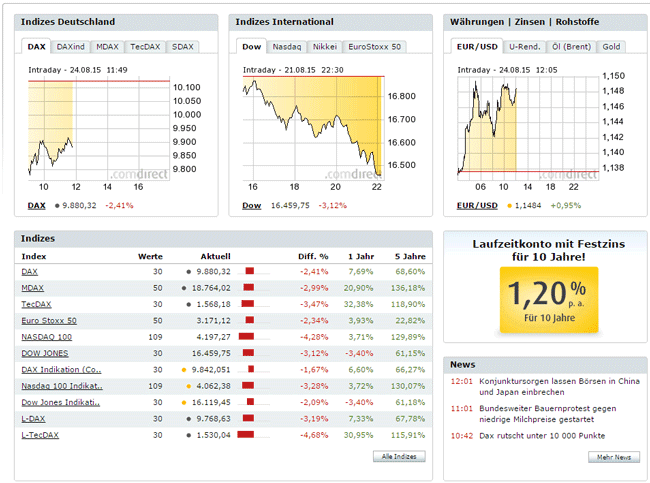This screenshot has height=483, width=650.
Task: Open the DAX intraday chart image
Action: (114, 129)
